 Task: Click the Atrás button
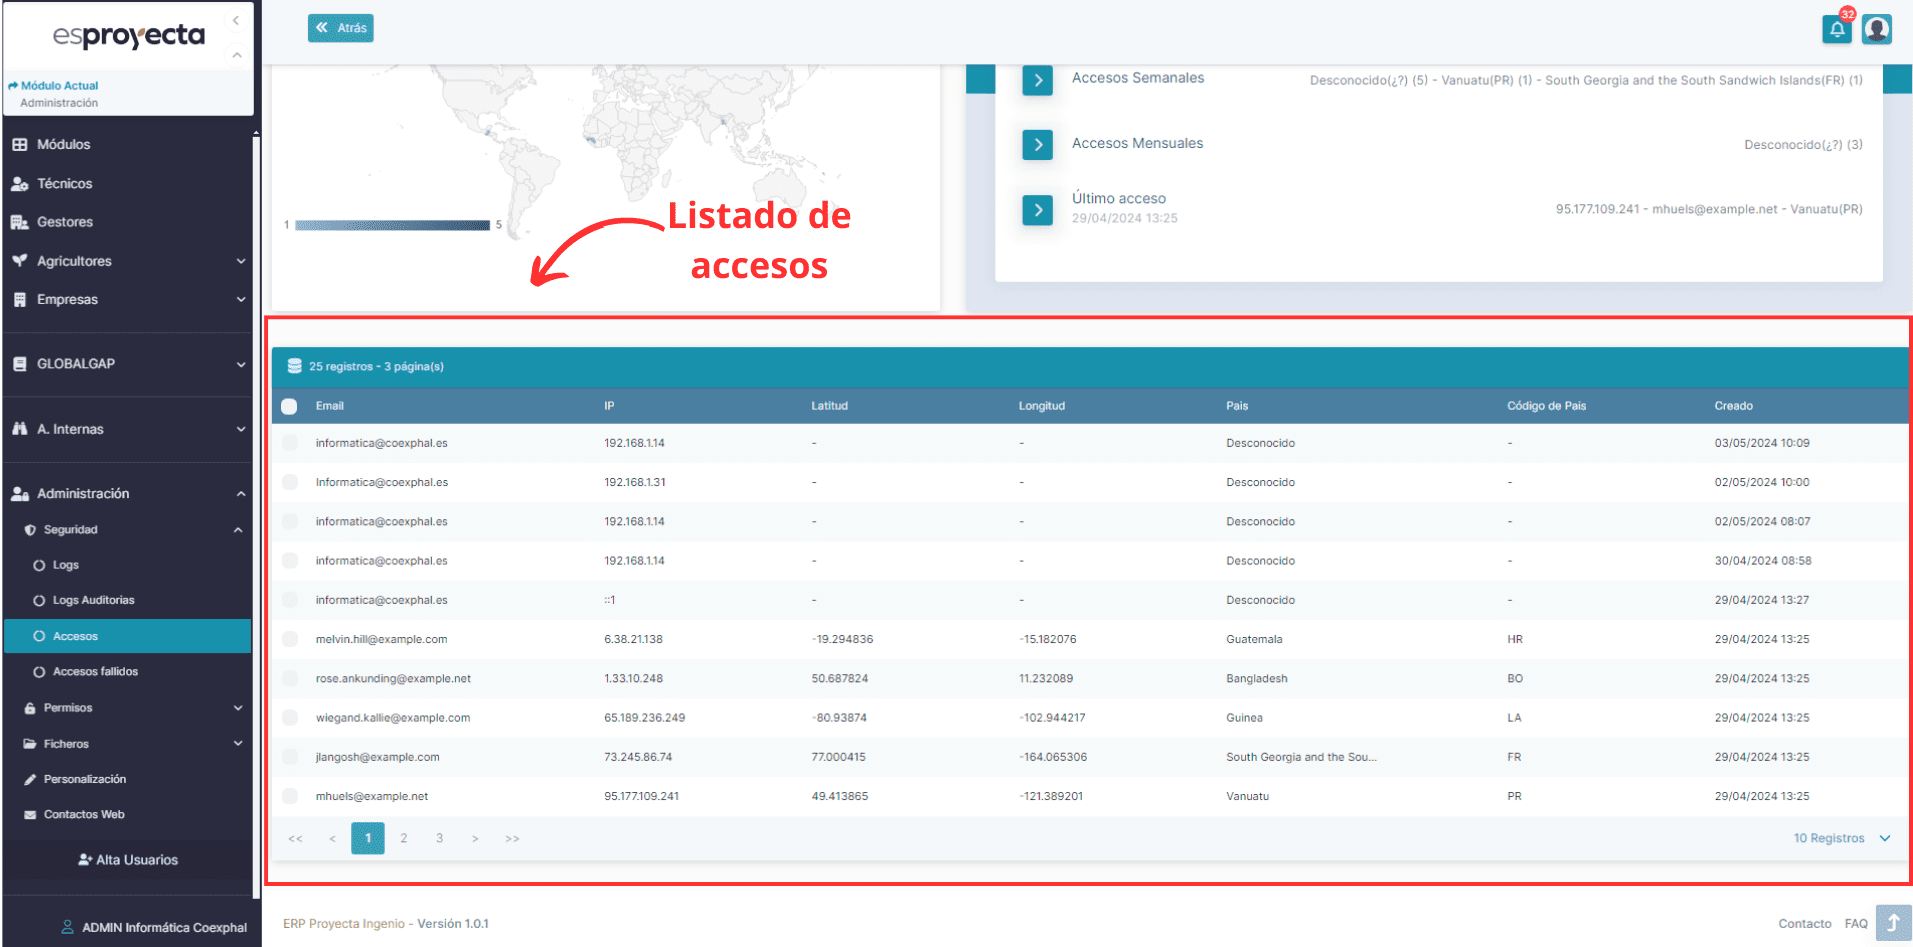tap(340, 28)
